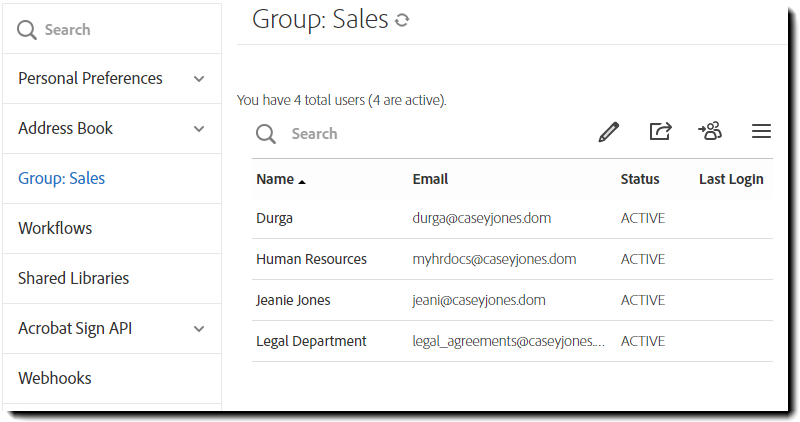800x422 pixels.
Task: Click the user list search field
Action: 420,134
